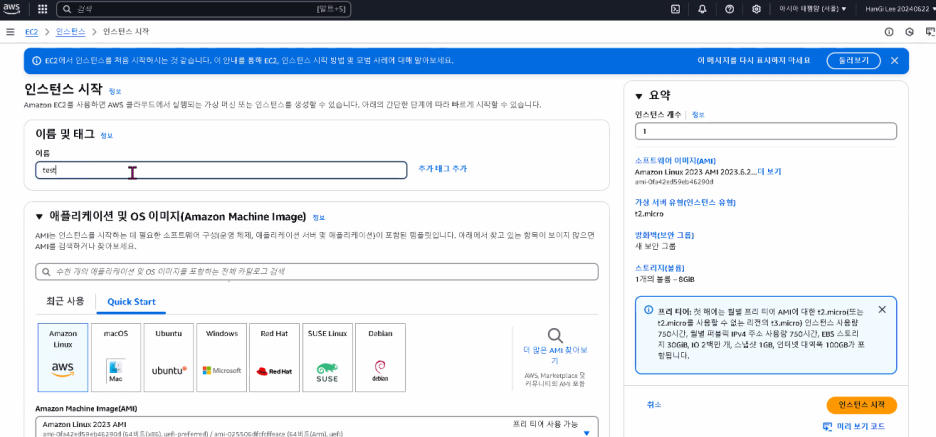This screenshot has height=437, width=936.
Task: Click the code preview icon
Action: click(x=827, y=426)
